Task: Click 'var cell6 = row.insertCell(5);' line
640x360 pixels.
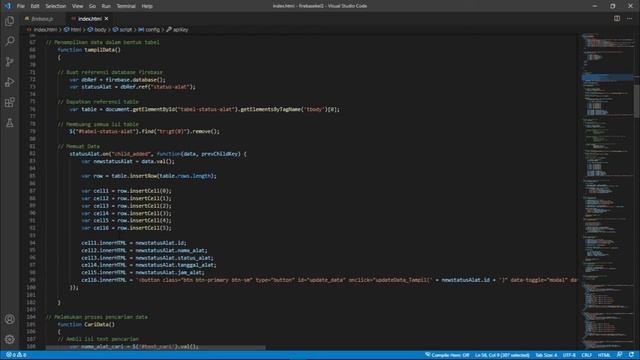Action: click(x=126, y=228)
